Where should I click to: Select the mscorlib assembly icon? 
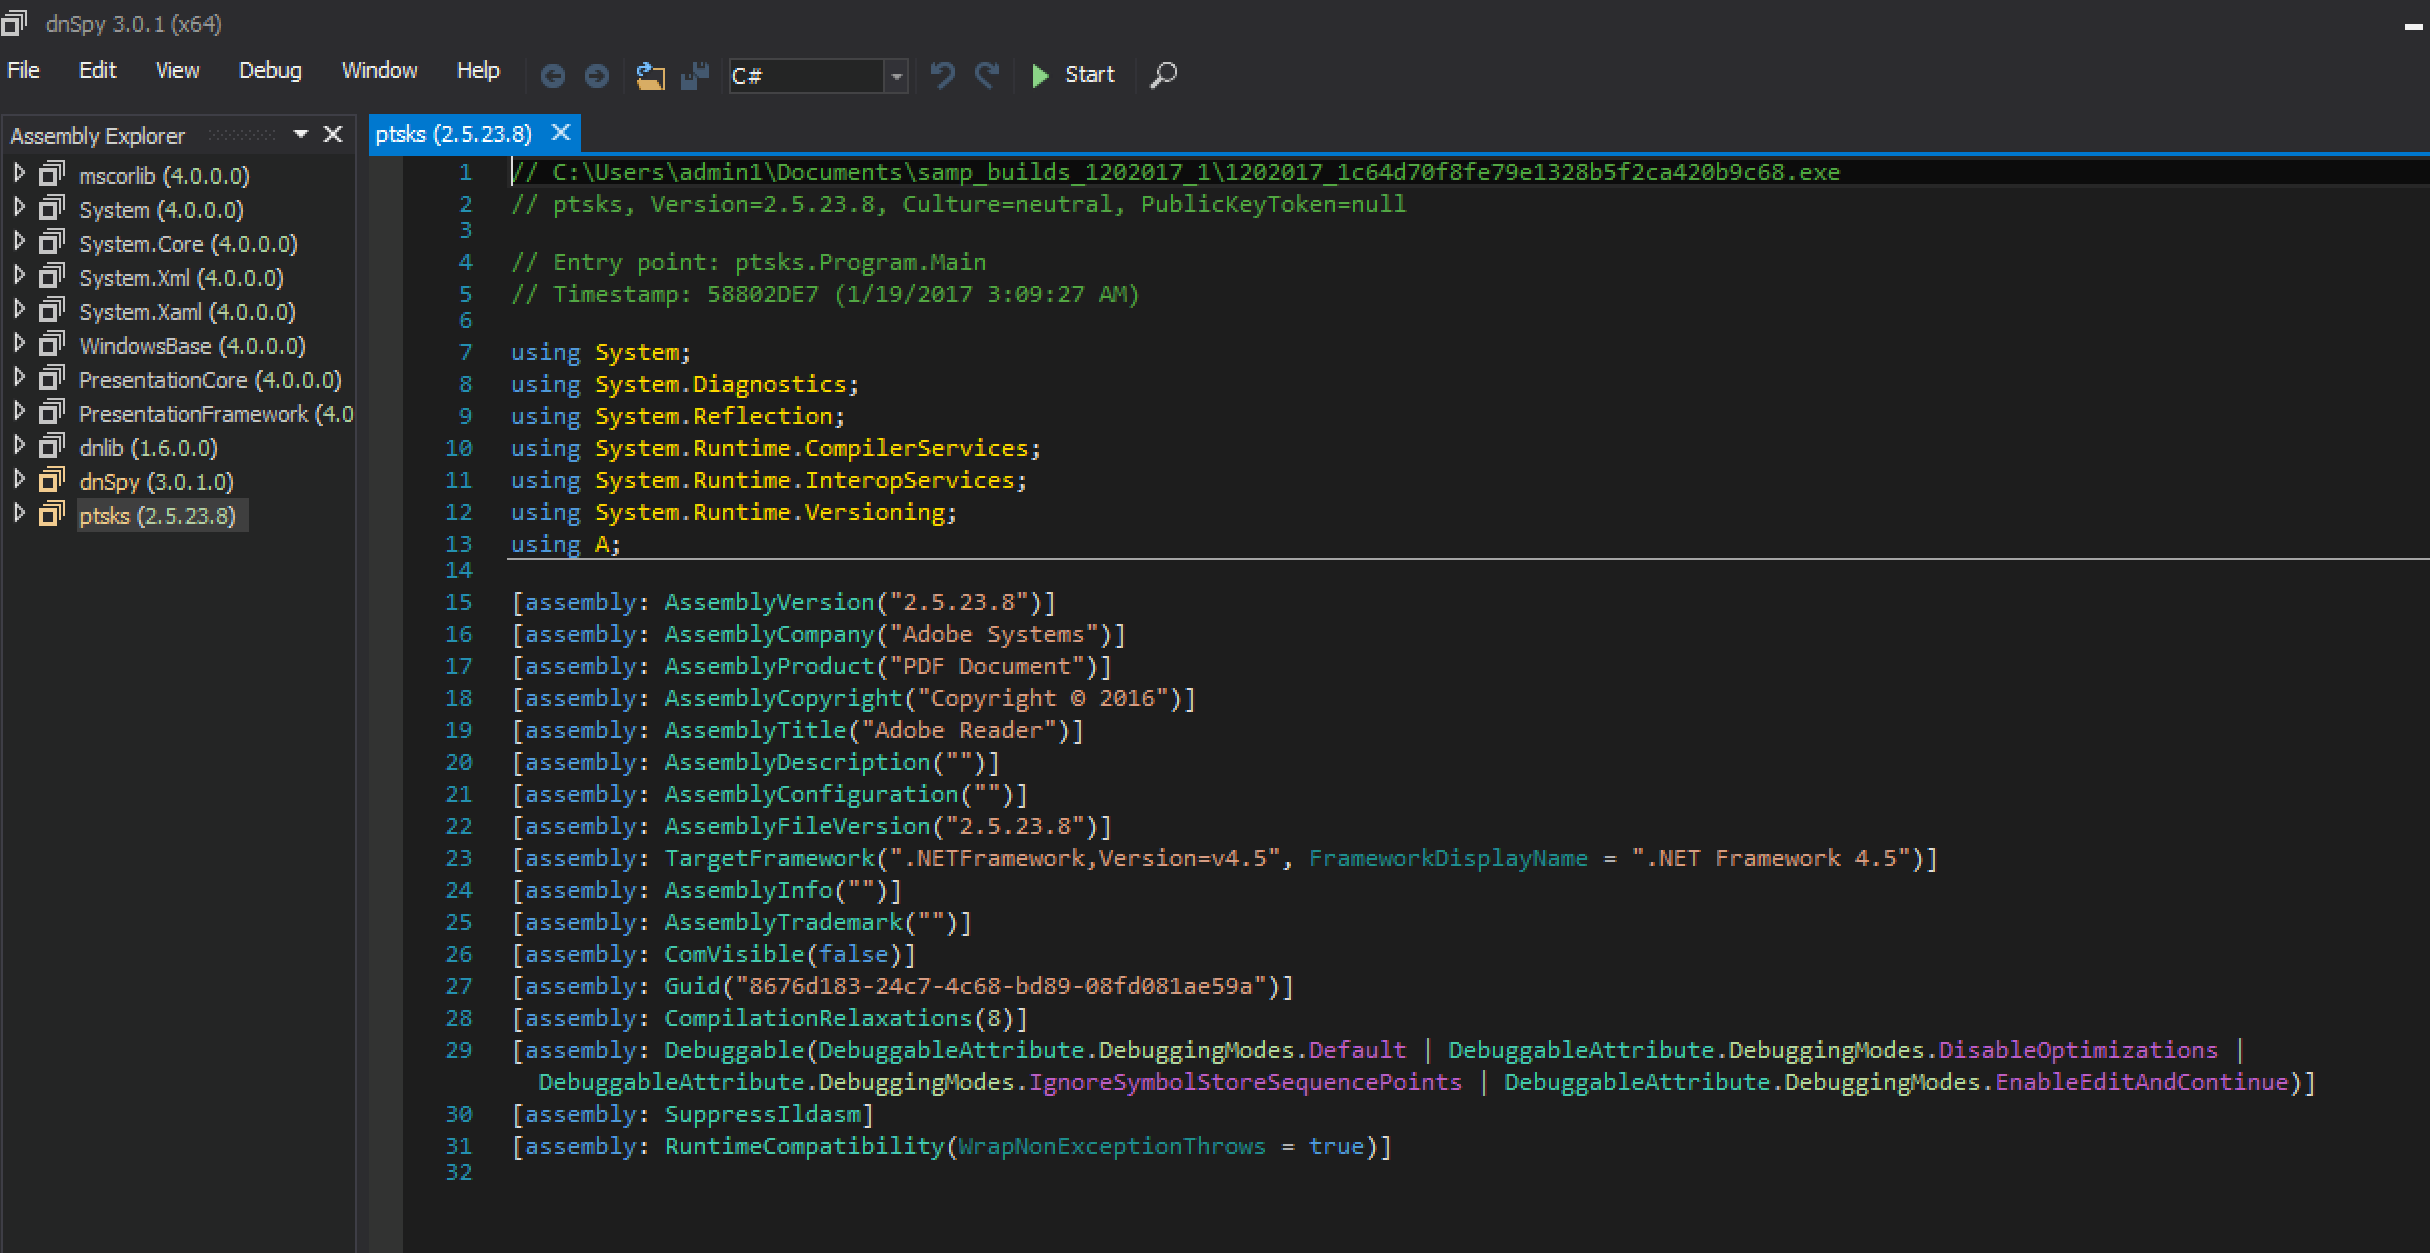coord(52,175)
